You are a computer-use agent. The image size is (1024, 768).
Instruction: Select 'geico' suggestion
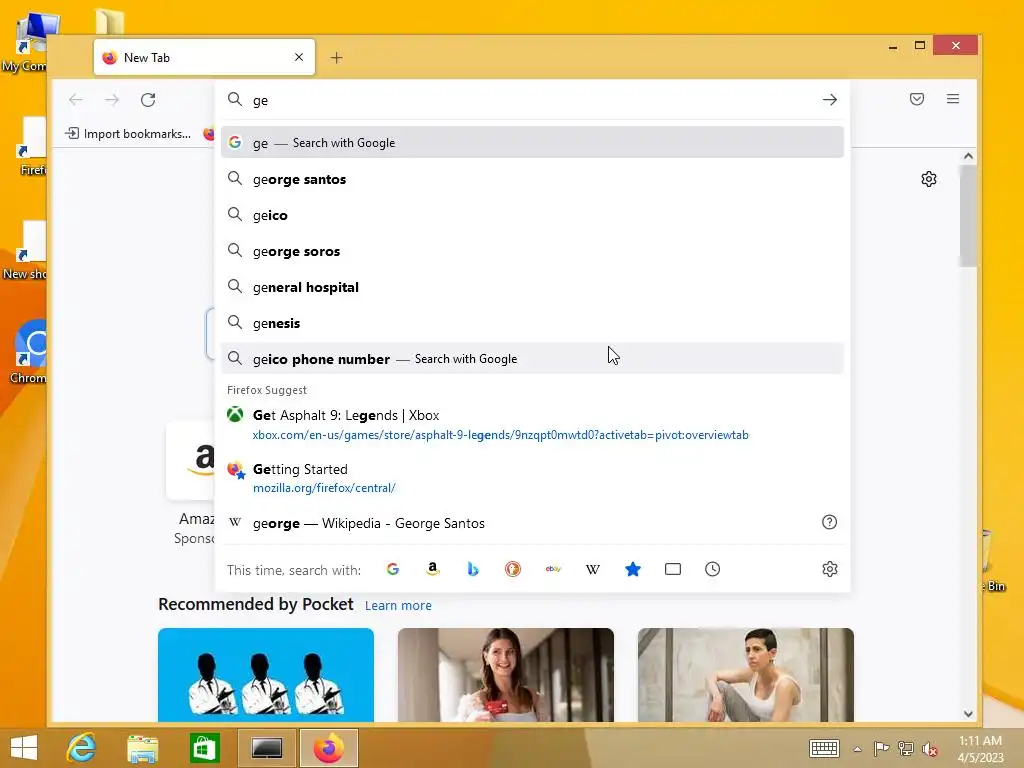(x=532, y=215)
